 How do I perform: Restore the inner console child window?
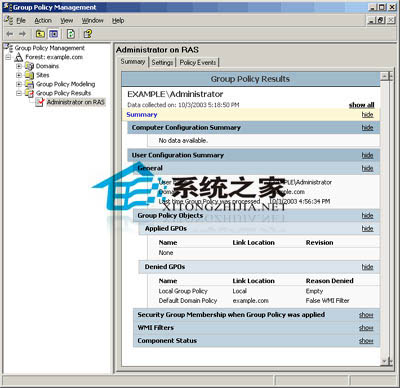(381, 20)
